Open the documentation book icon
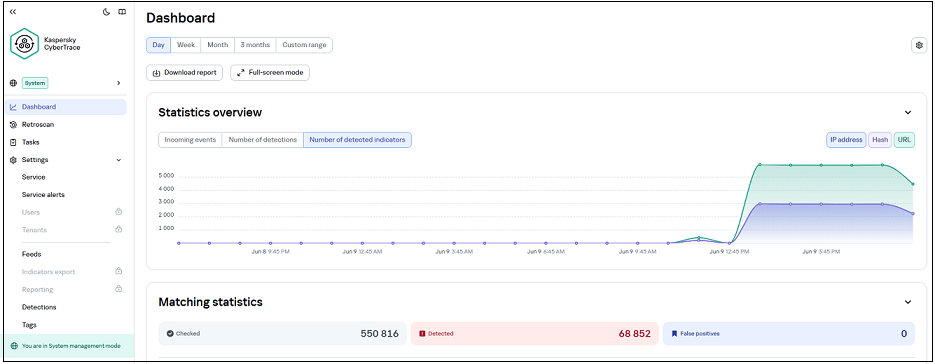935x364 pixels. (x=122, y=12)
